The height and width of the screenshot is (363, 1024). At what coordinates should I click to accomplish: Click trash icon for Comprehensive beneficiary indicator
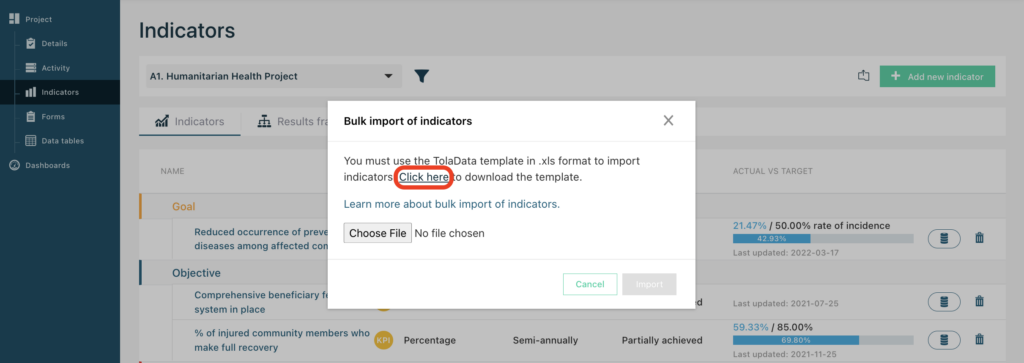pyautogui.click(x=979, y=301)
